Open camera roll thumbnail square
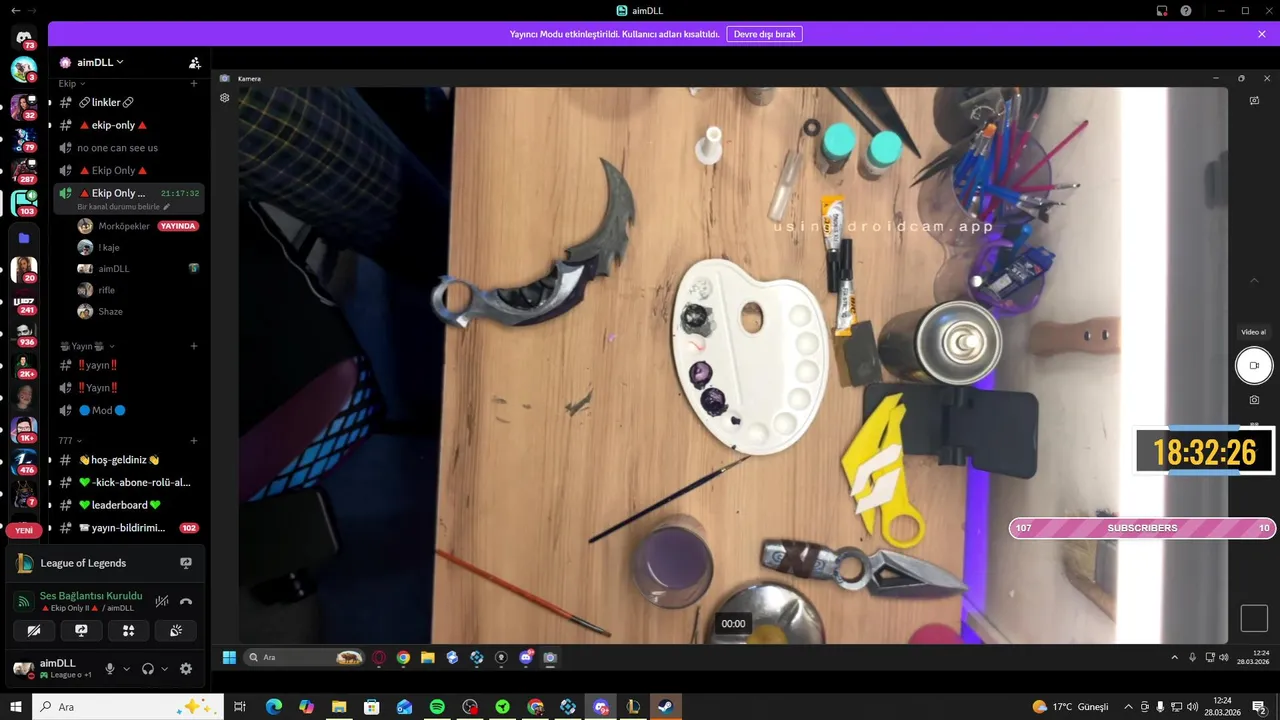 coord(1254,618)
